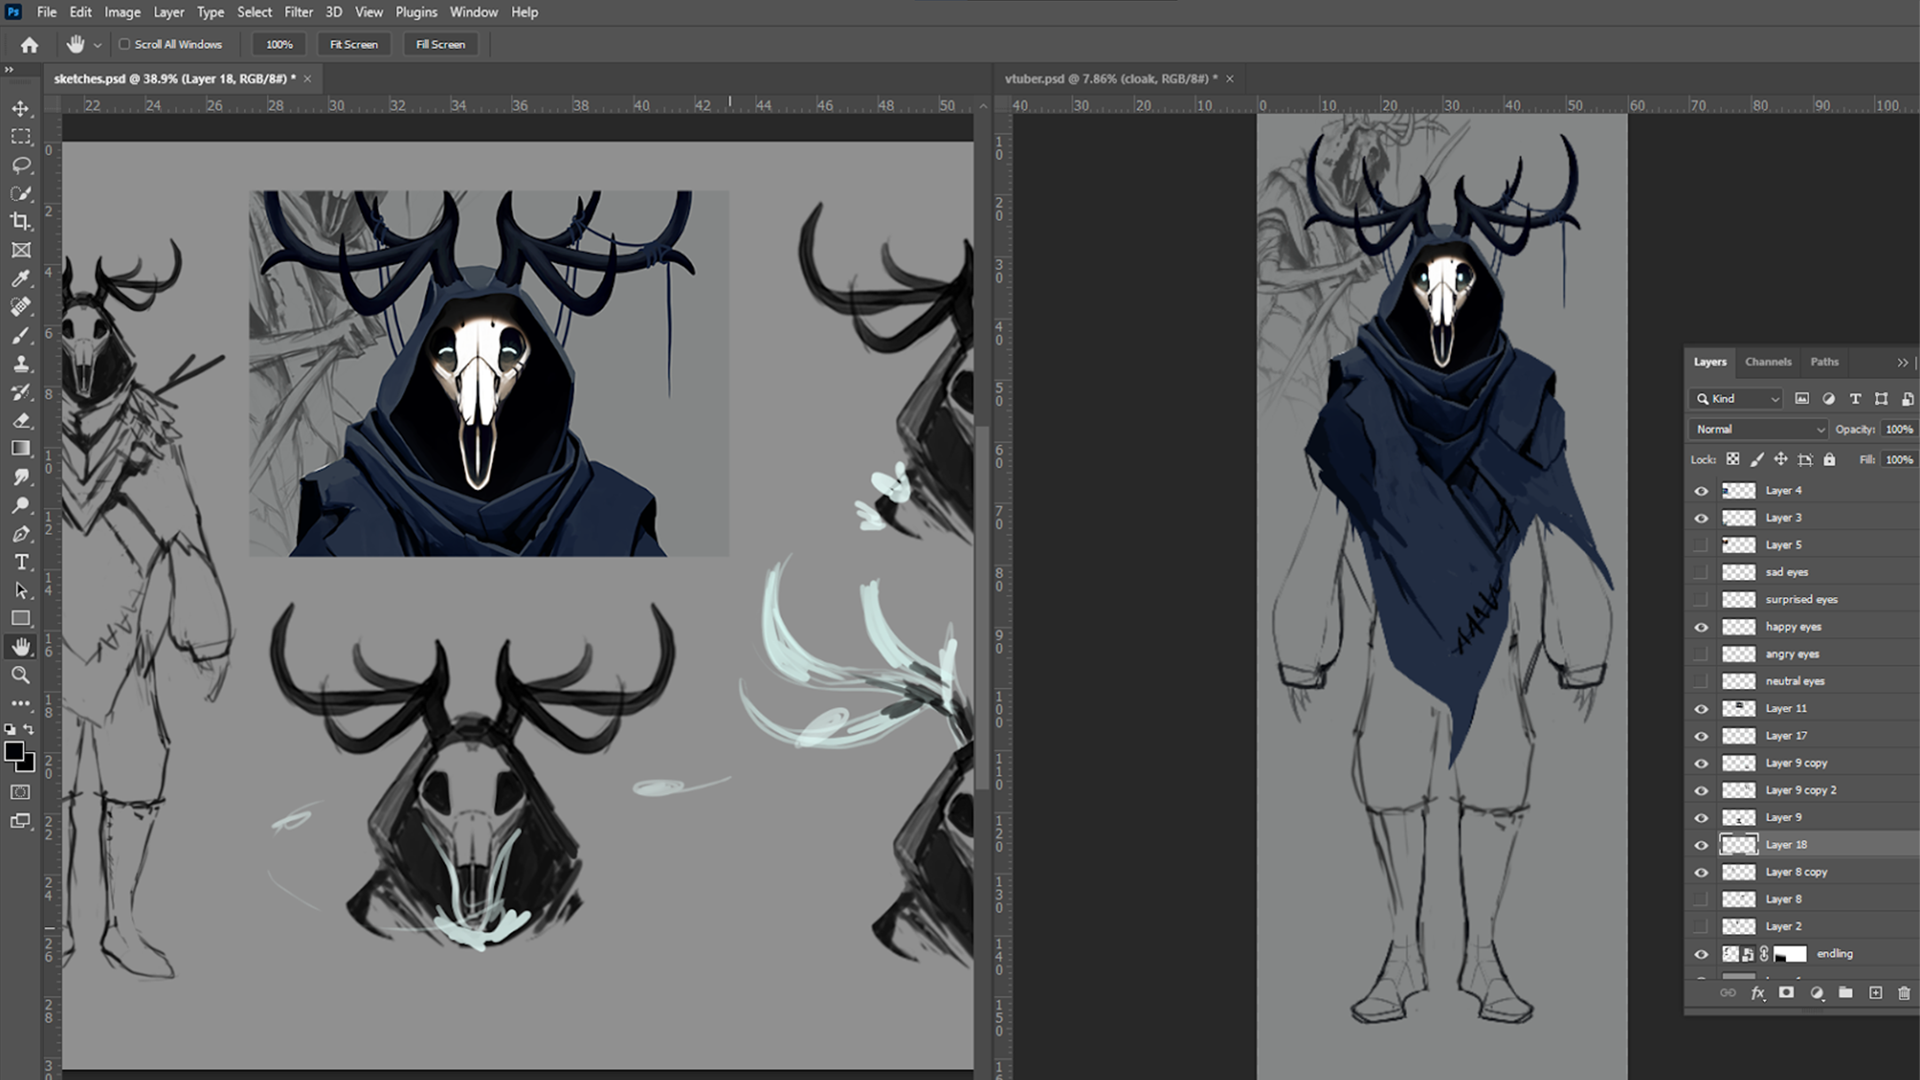The height and width of the screenshot is (1080, 1920).
Task: Select Layer 9 copy 2
Action: tap(1801, 790)
